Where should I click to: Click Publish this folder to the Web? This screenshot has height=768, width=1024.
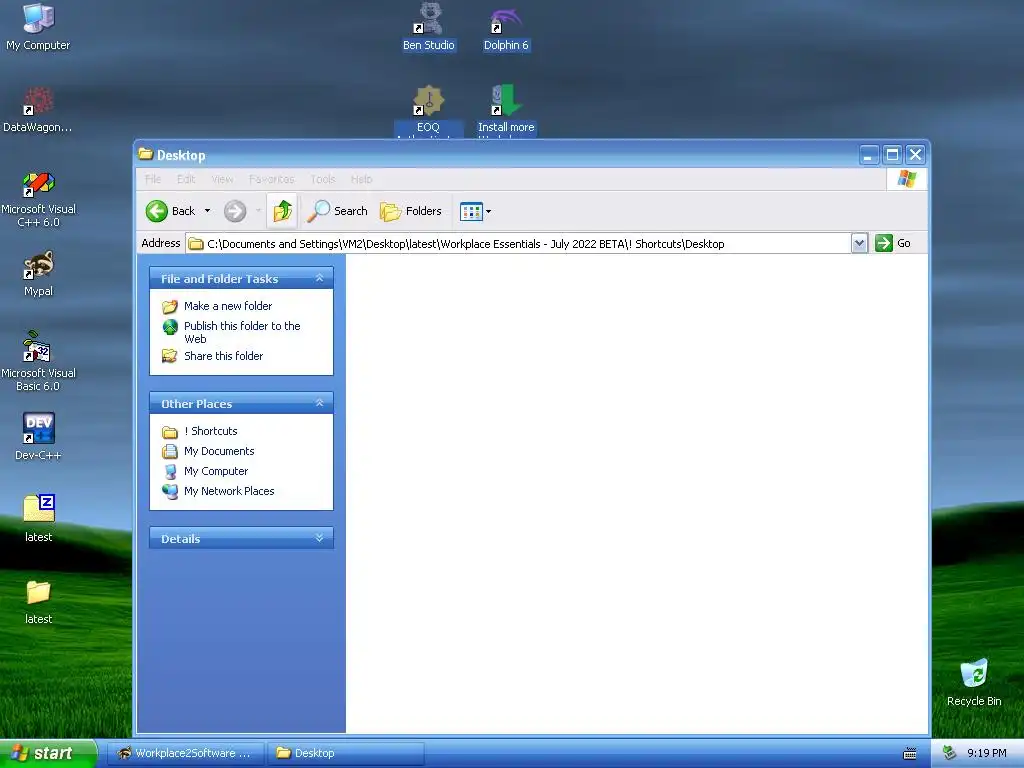pos(242,332)
